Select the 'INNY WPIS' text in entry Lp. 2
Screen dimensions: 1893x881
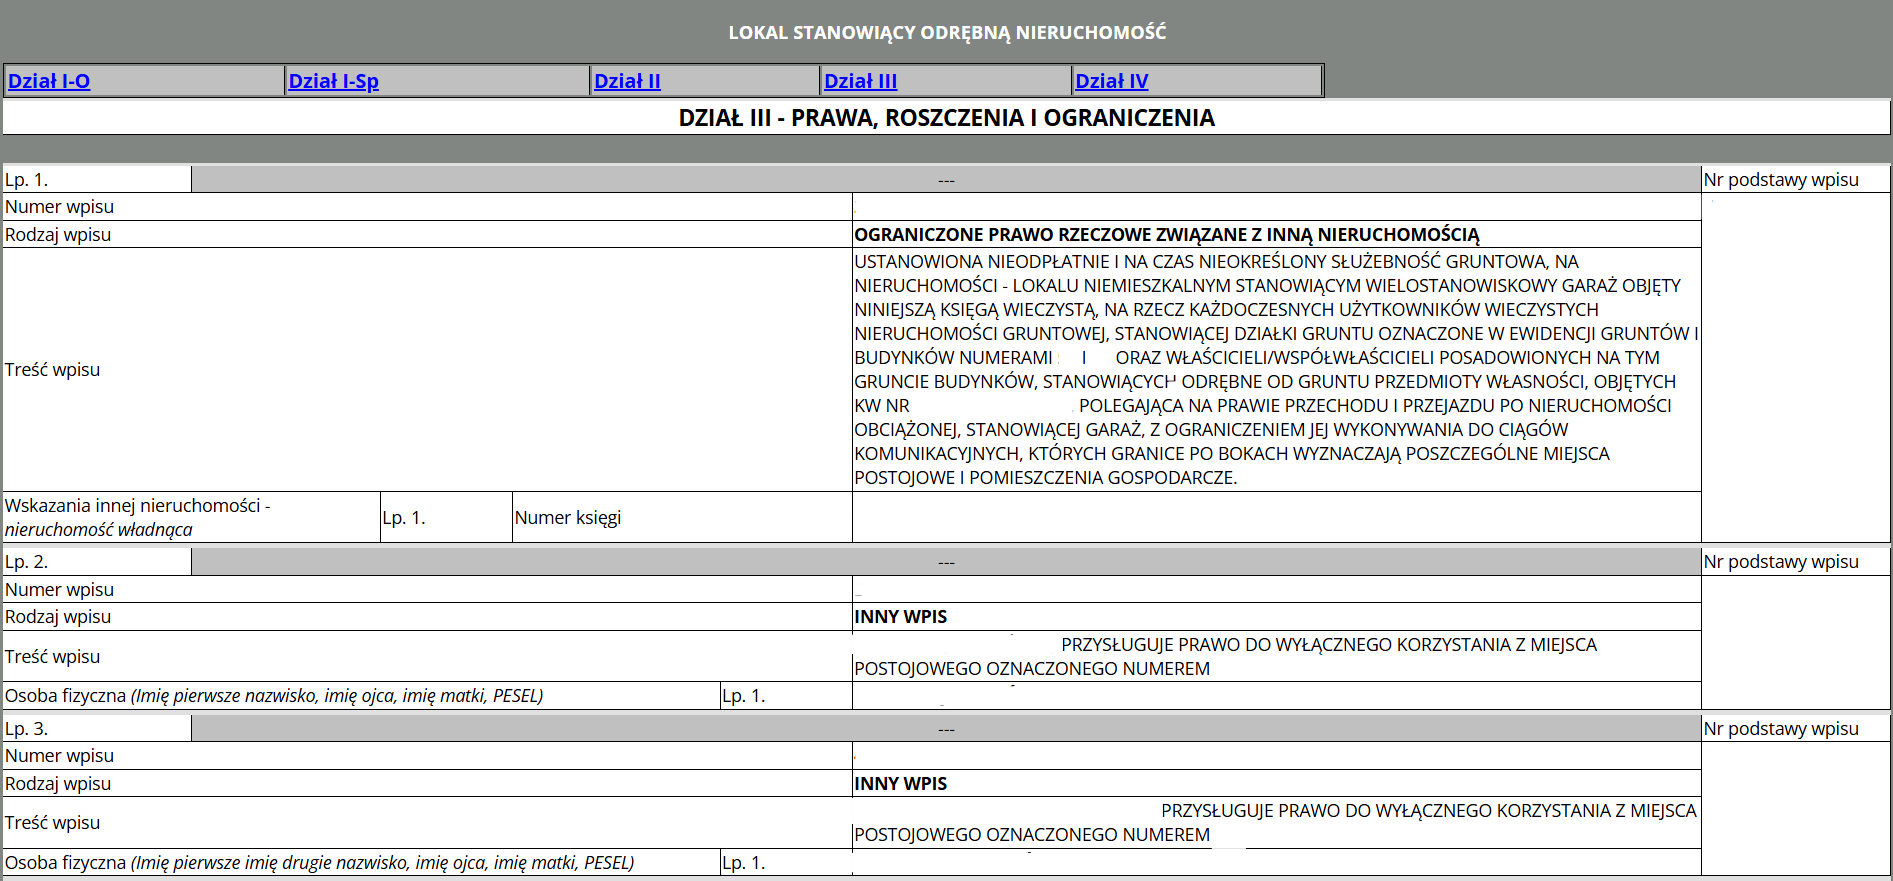tap(900, 617)
